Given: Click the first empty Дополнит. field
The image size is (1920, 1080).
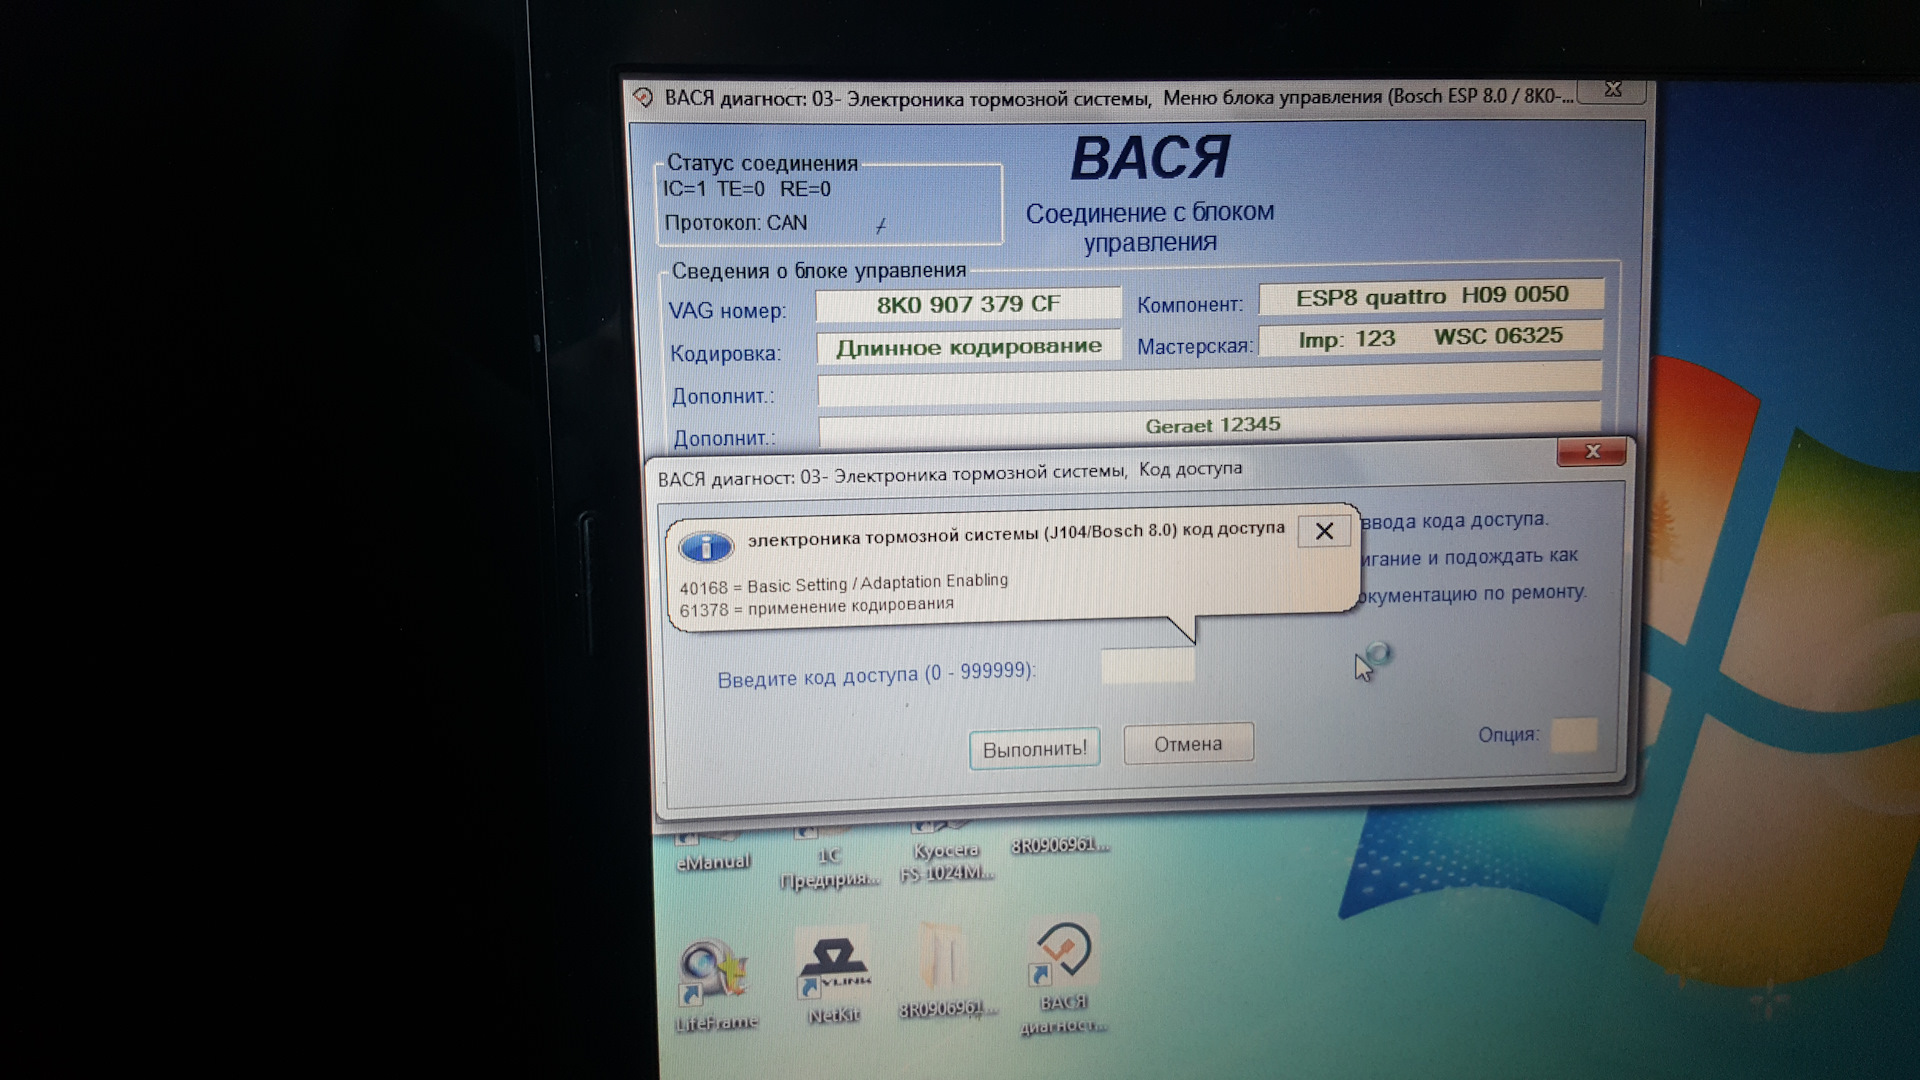Looking at the screenshot, I should (x=1210, y=385).
